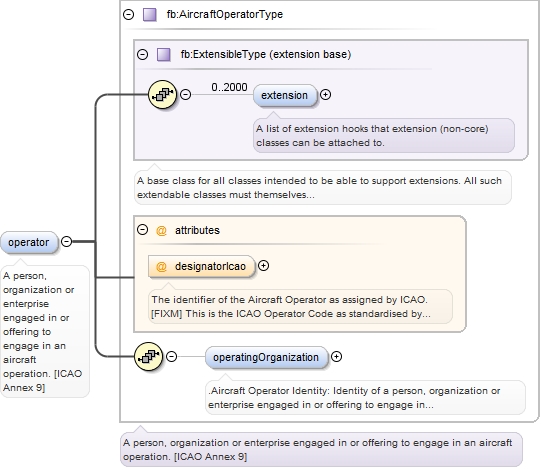Click the sequence compositor icon before extension
Viewport: 541px width, 470px height.
(163, 94)
